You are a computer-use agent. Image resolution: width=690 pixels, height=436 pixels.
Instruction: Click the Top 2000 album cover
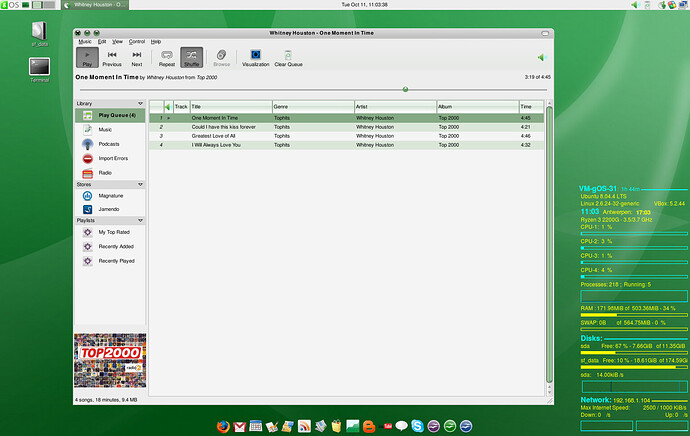click(x=110, y=360)
